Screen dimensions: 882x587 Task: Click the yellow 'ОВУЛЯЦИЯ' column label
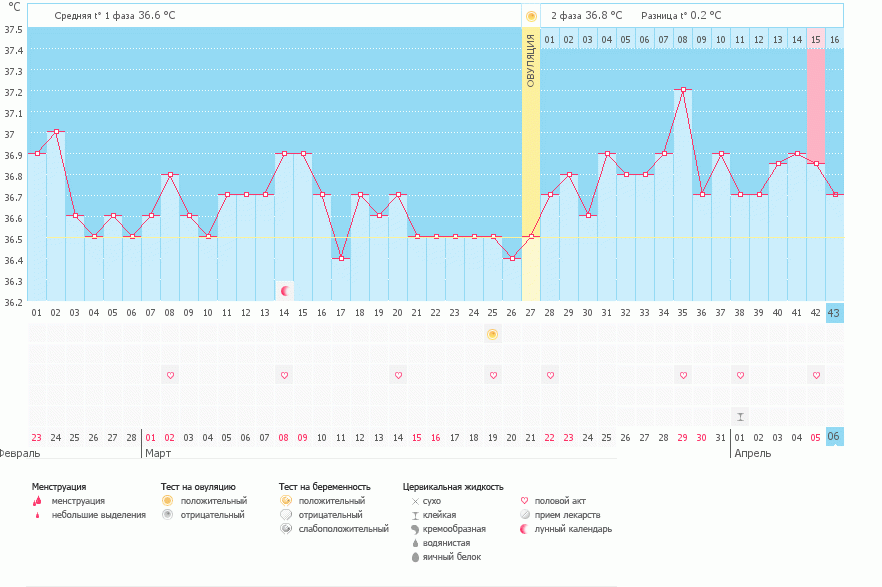tap(530, 61)
